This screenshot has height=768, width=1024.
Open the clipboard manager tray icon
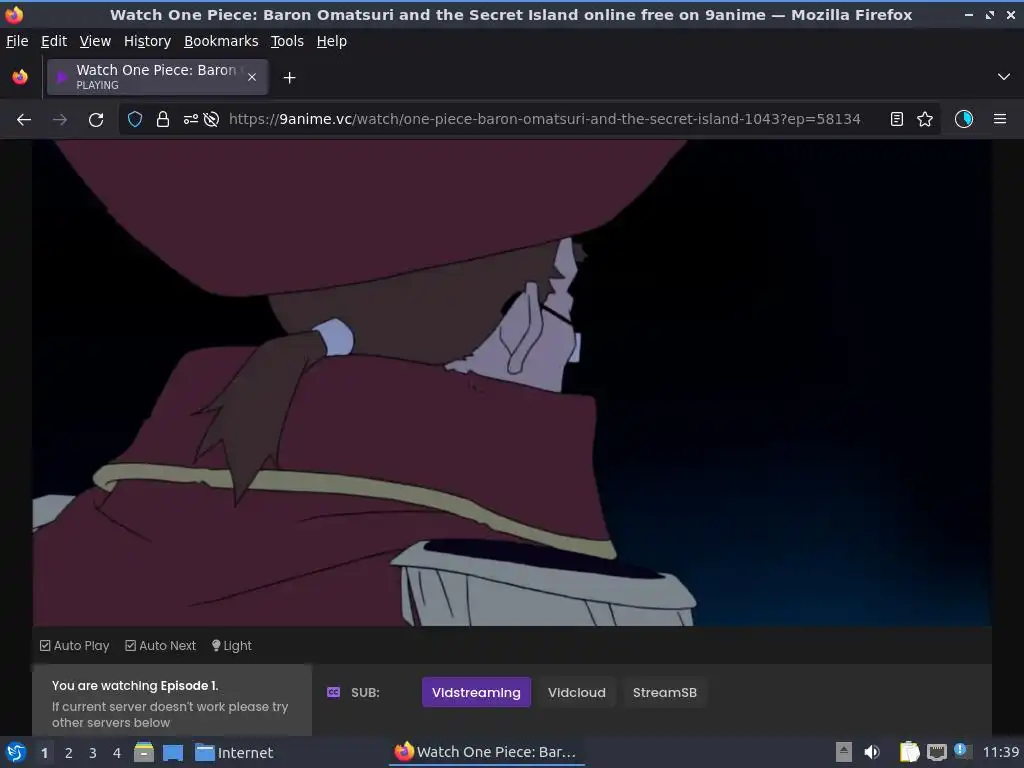[x=909, y=752]
